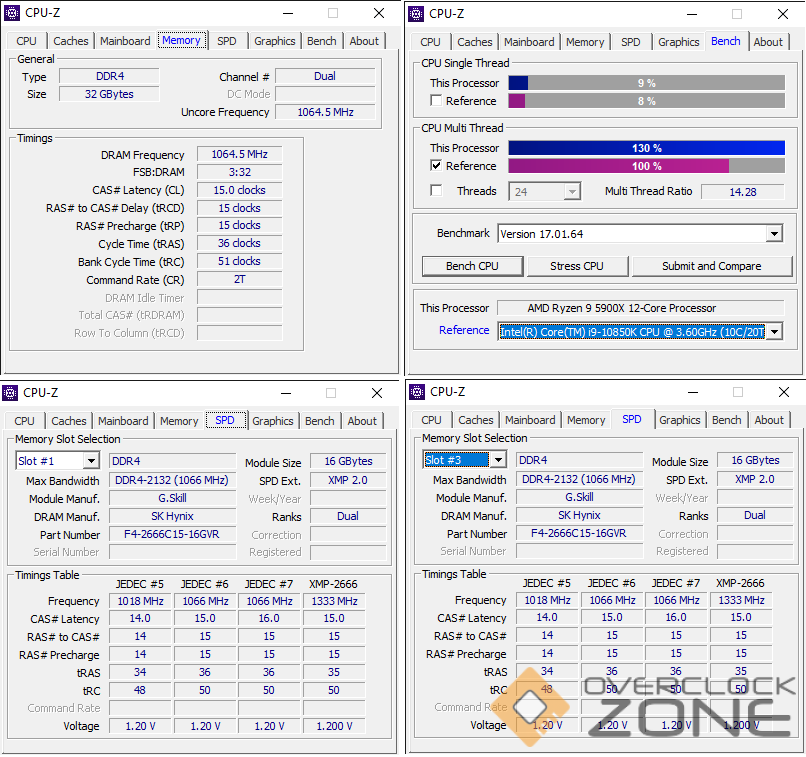The height and width of the screenshot is (757, 806).
Task: Click the CPU-Z icon in the Bench window title bar
Action: pyautogui.click(x=416, y=13)
